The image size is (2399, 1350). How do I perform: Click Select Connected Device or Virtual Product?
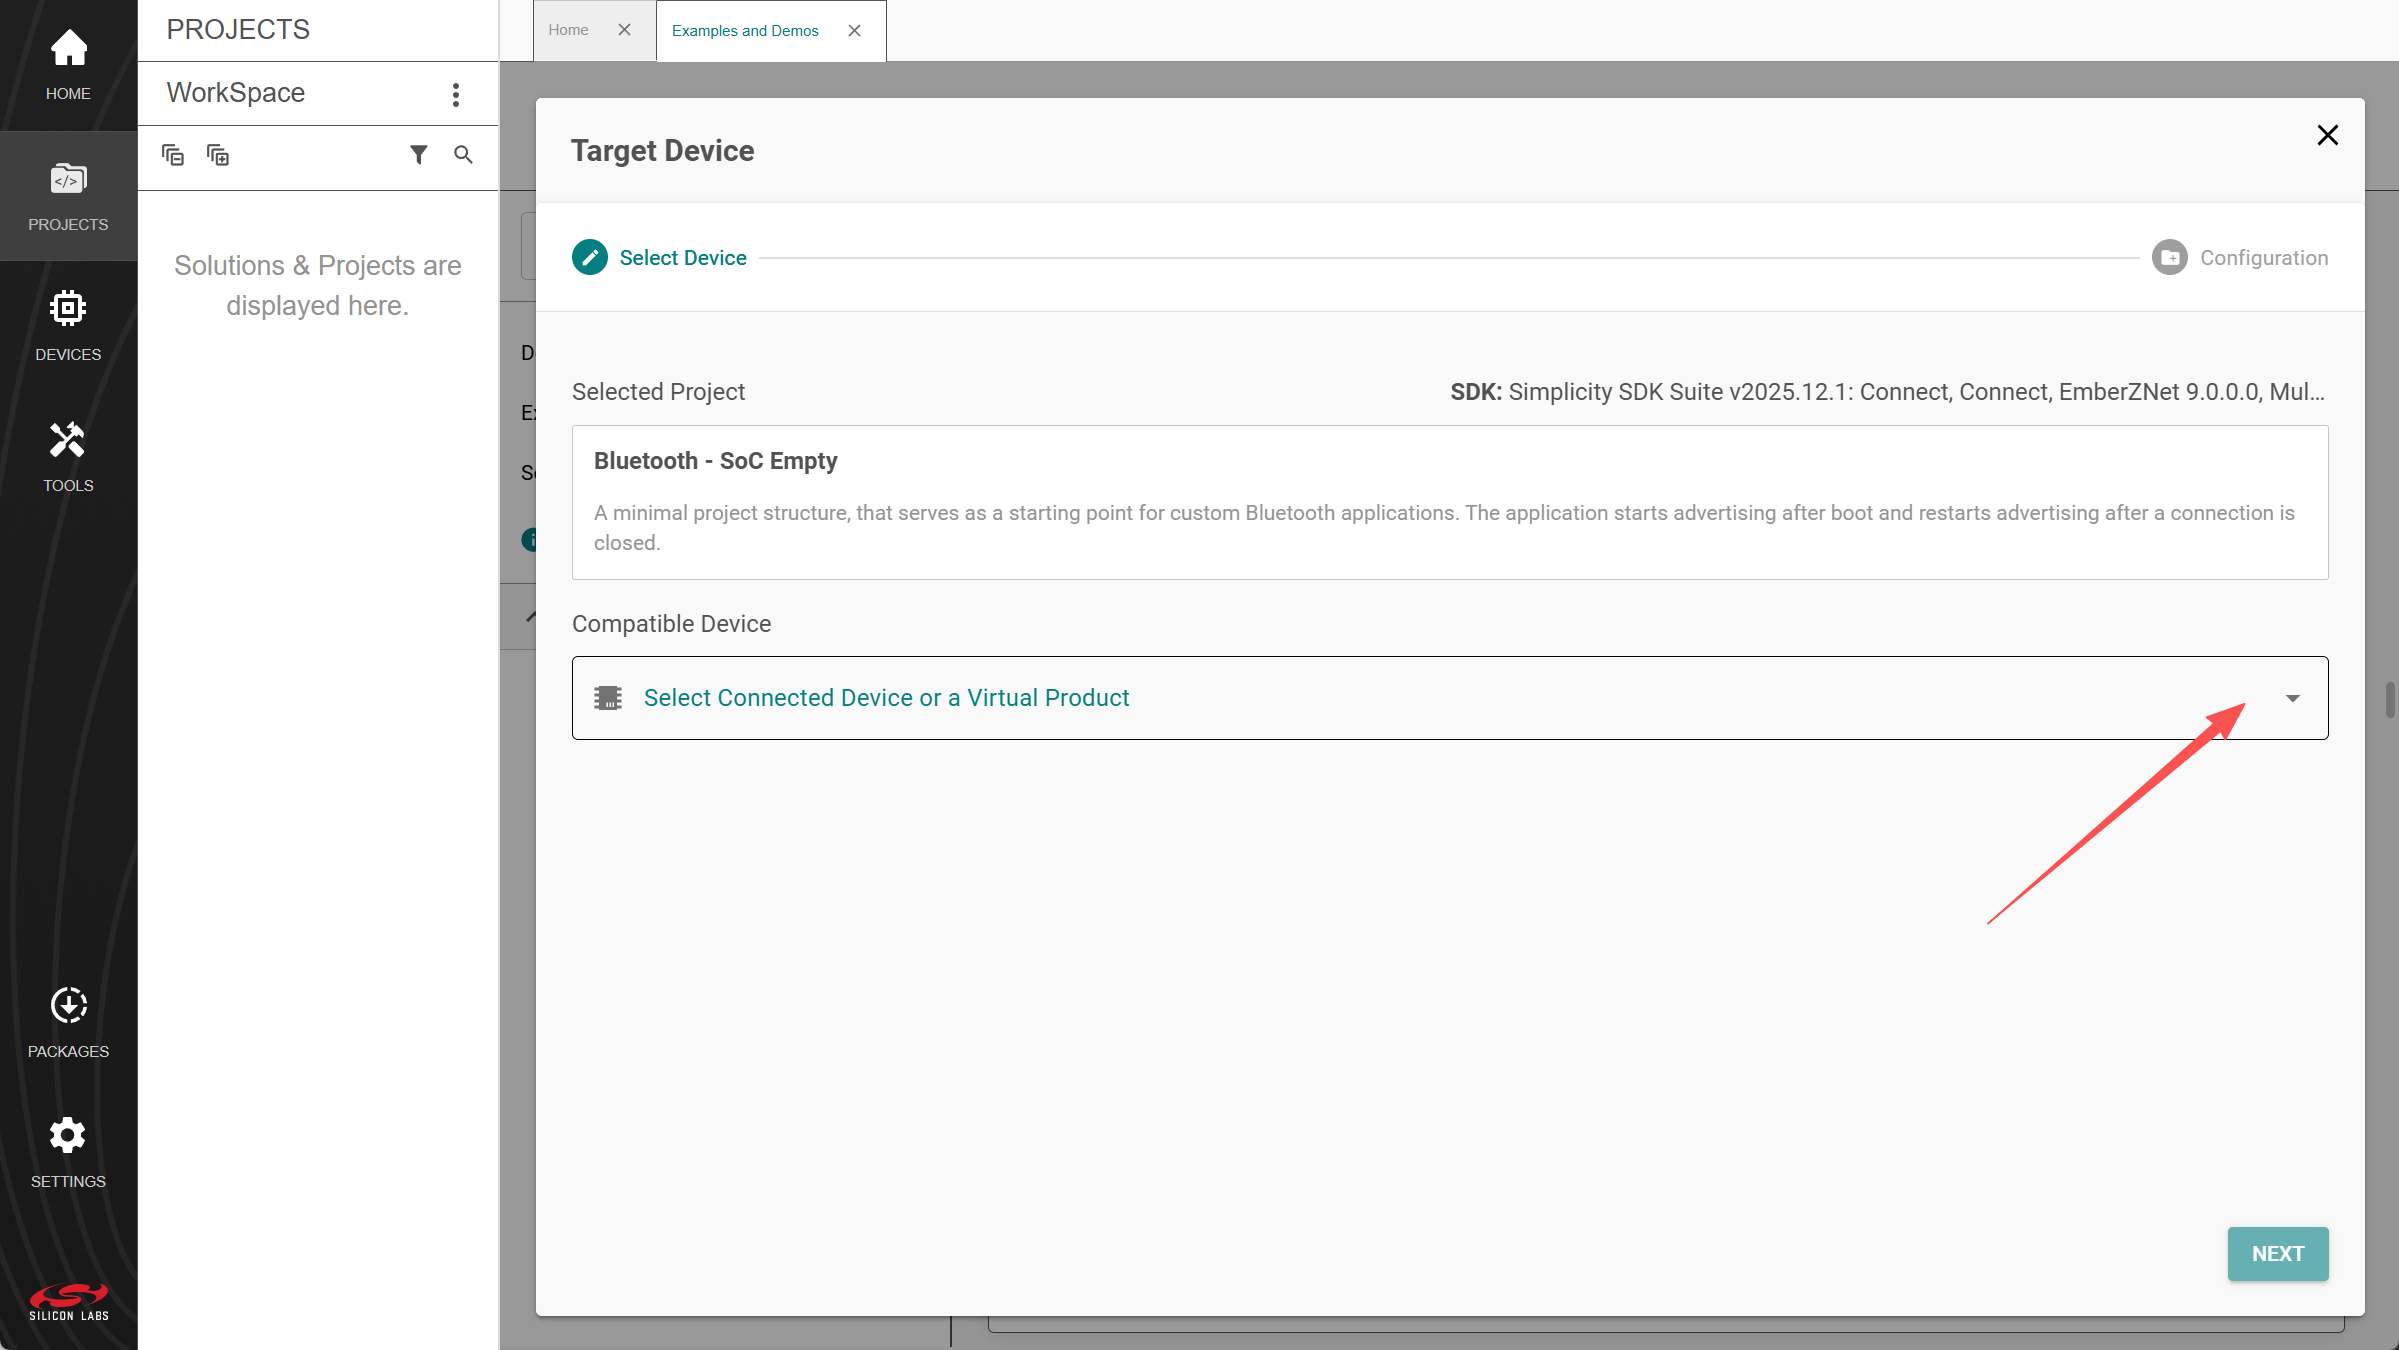886,698
